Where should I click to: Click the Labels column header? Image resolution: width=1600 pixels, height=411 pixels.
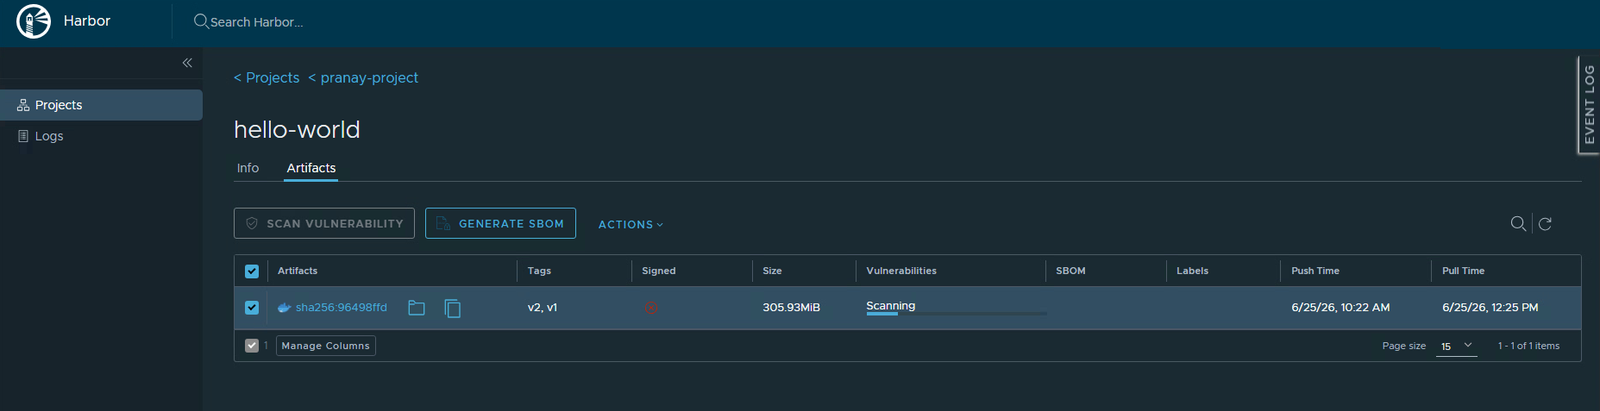[x=1192, y=271]
